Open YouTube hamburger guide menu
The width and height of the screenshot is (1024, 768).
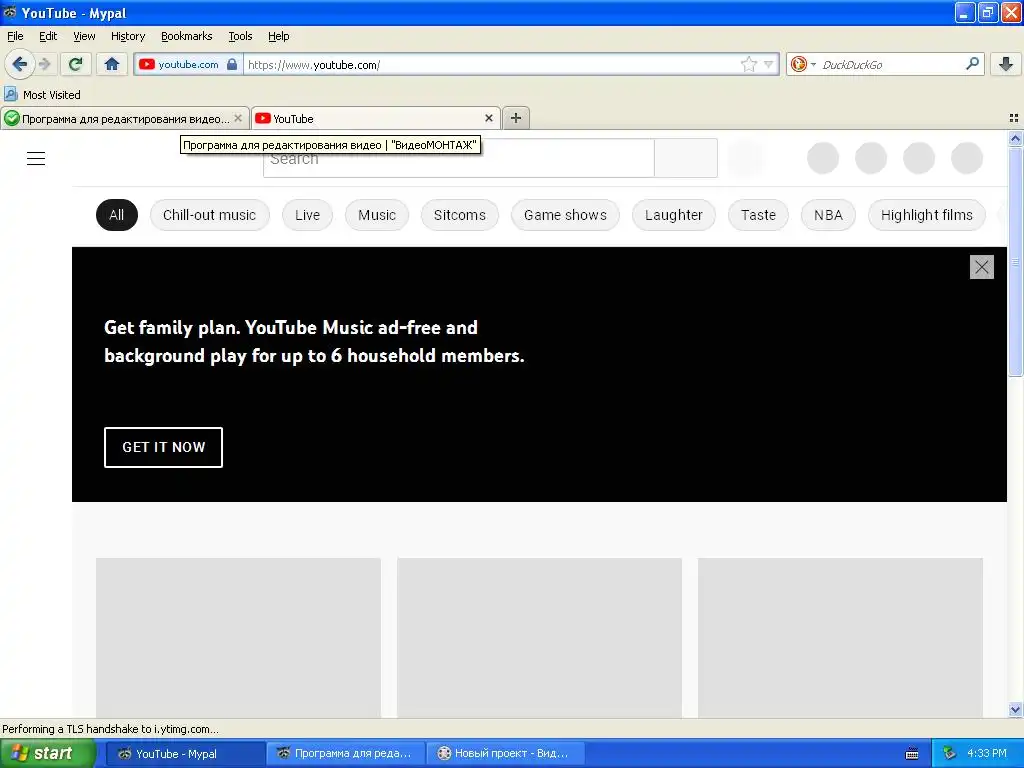click(x=36, y=159)
